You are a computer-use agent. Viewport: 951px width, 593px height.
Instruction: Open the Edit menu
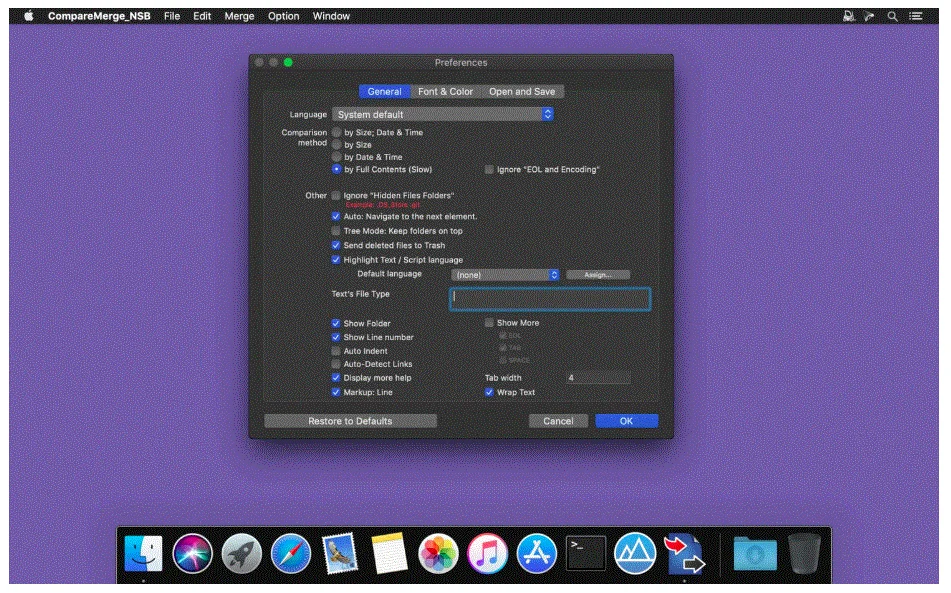pyautogui.click(x=202, y=16)
